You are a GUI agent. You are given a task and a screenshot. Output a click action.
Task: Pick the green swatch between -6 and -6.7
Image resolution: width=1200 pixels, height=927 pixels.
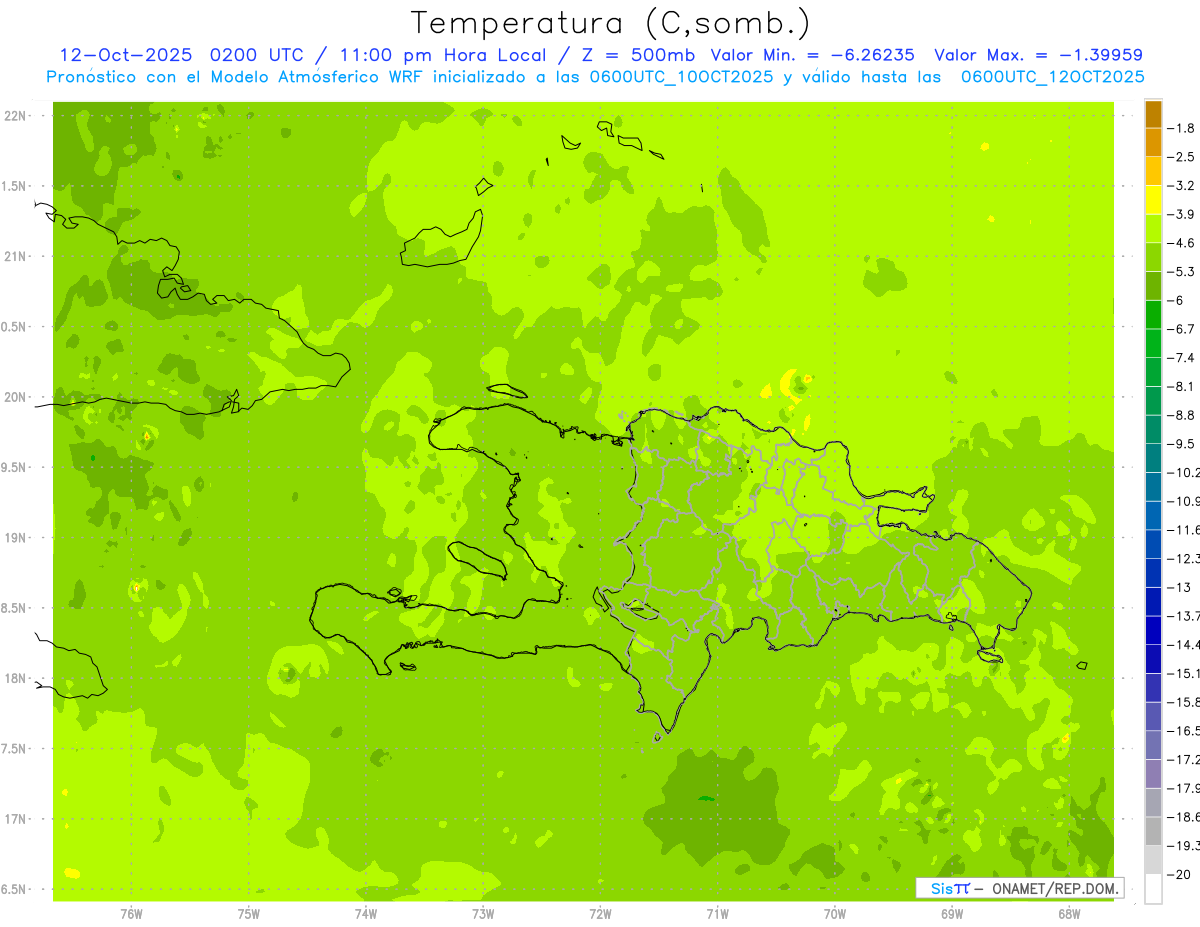tap(1153, 314)
